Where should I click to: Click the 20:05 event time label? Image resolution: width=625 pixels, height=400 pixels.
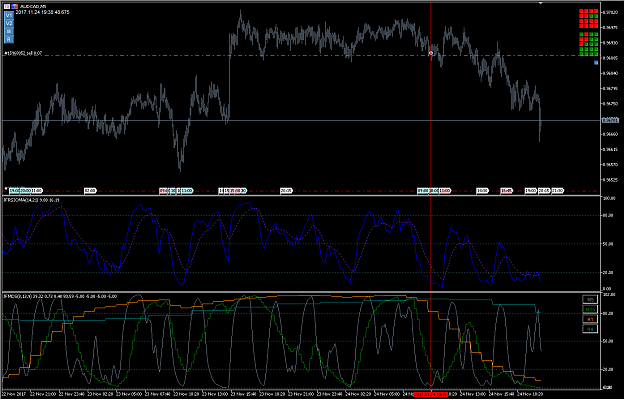pyautogui.click(x=286, y=191)
